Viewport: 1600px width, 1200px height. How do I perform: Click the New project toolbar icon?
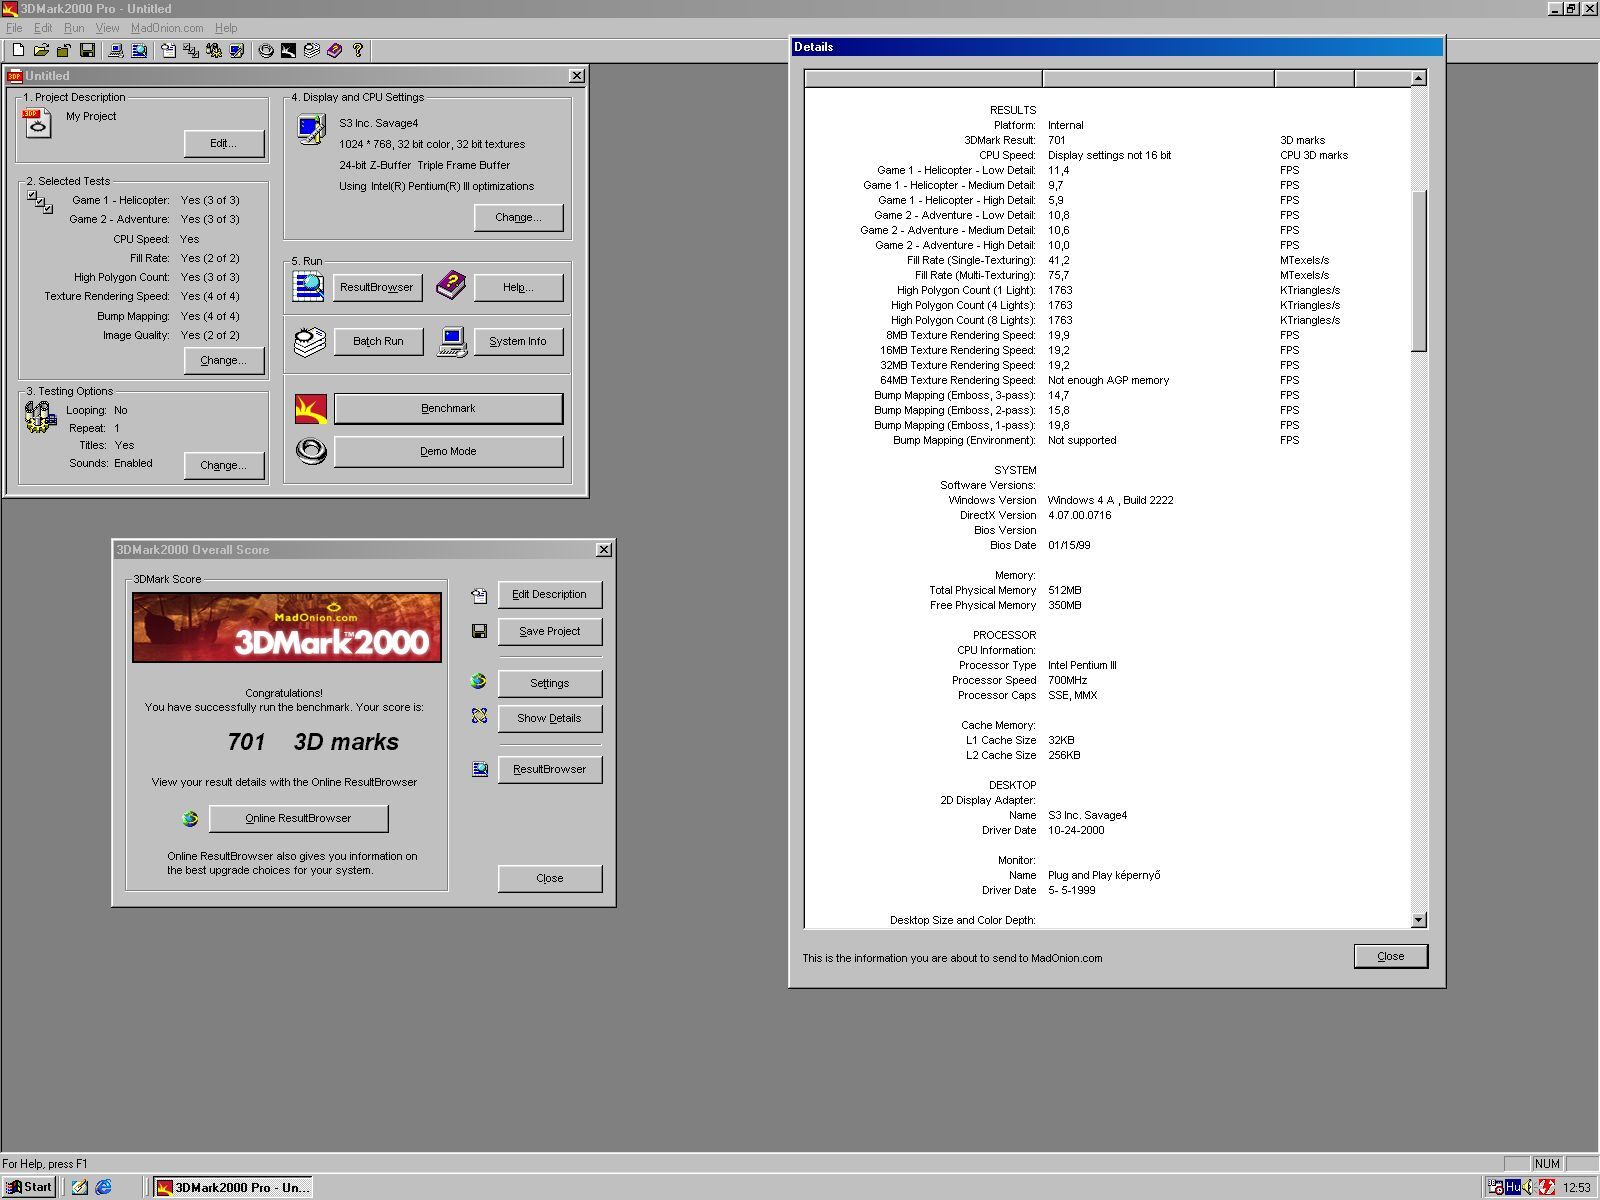[x=18, y=50]
